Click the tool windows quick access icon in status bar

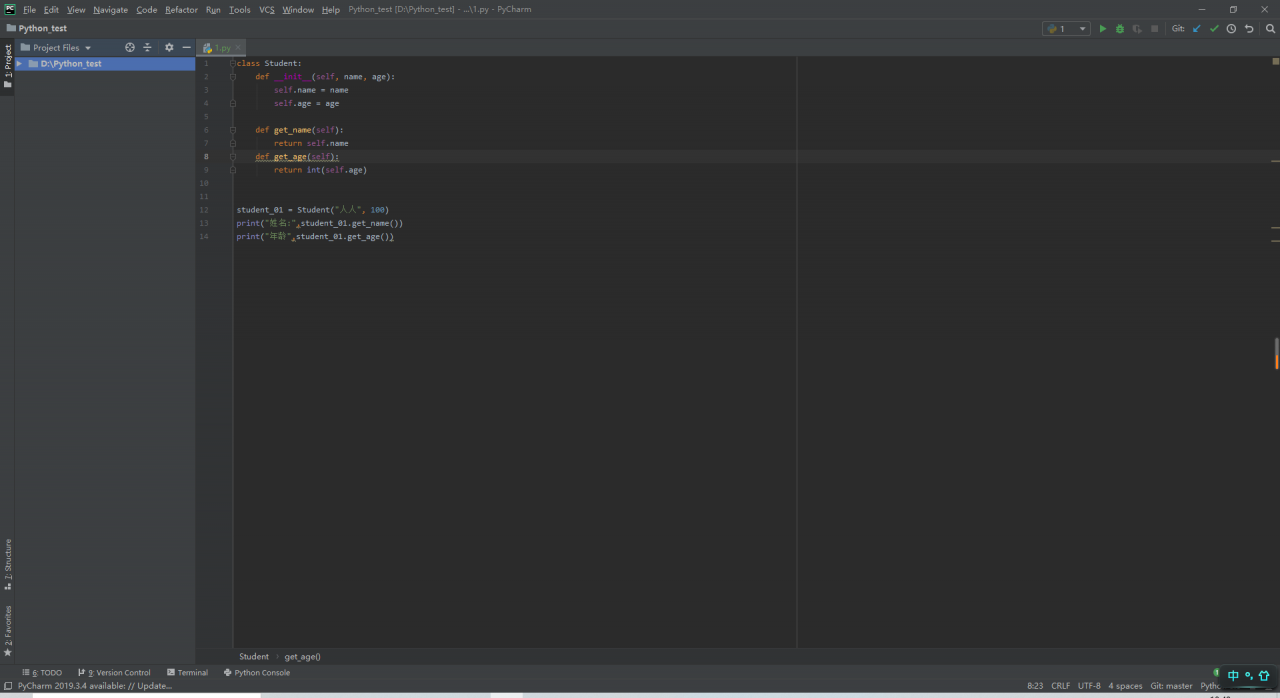(7, 686)
